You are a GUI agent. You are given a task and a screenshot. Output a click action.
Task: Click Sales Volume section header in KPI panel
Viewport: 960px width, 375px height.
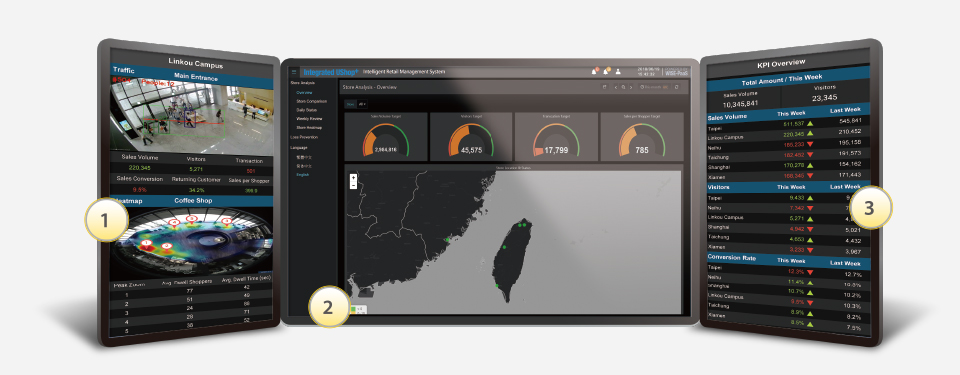tap(727, 117)
